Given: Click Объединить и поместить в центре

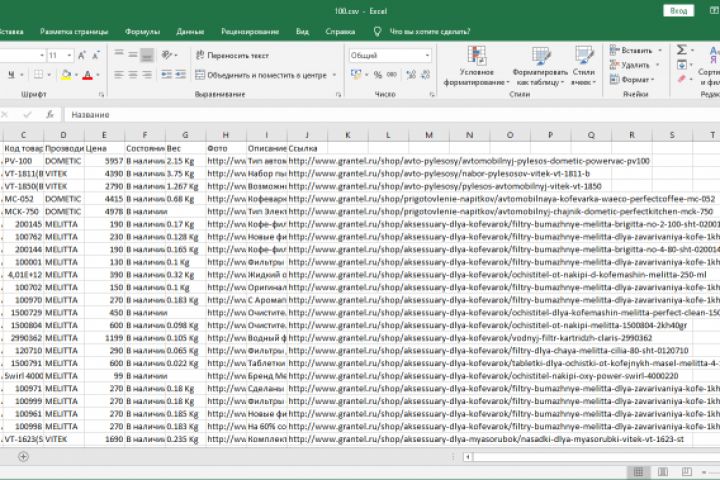Looking at the screenshot, I should (x=261, y=75).
